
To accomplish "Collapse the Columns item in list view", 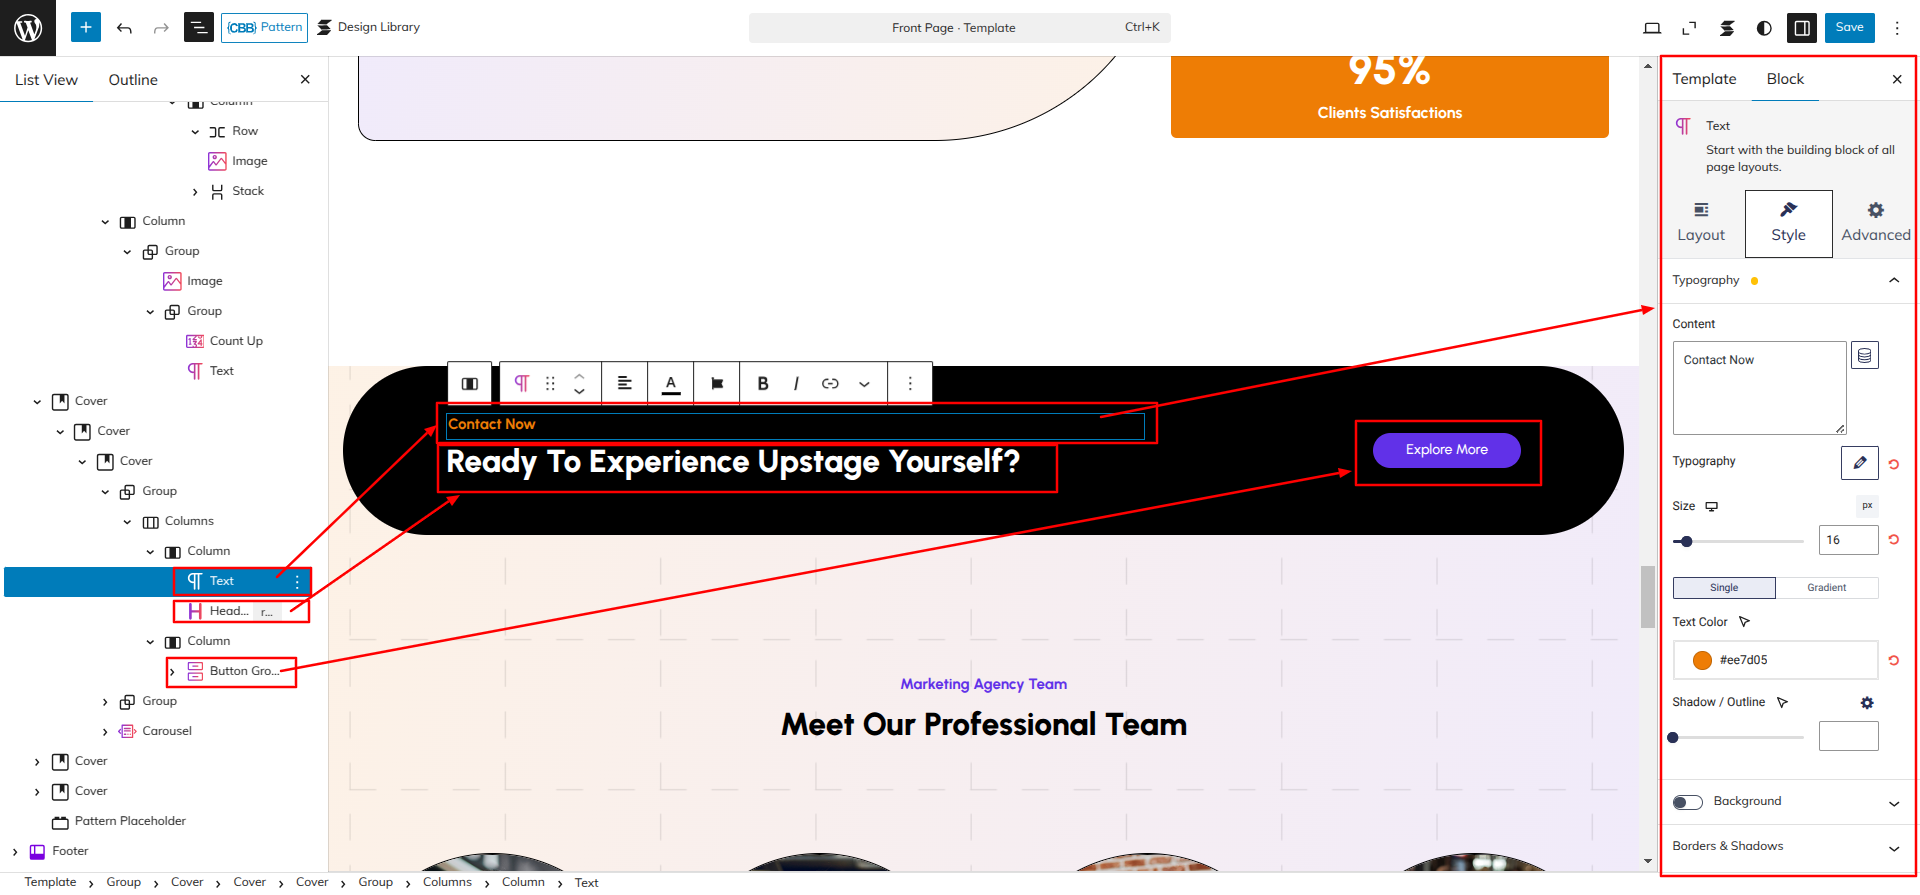I will click(128, 522).
